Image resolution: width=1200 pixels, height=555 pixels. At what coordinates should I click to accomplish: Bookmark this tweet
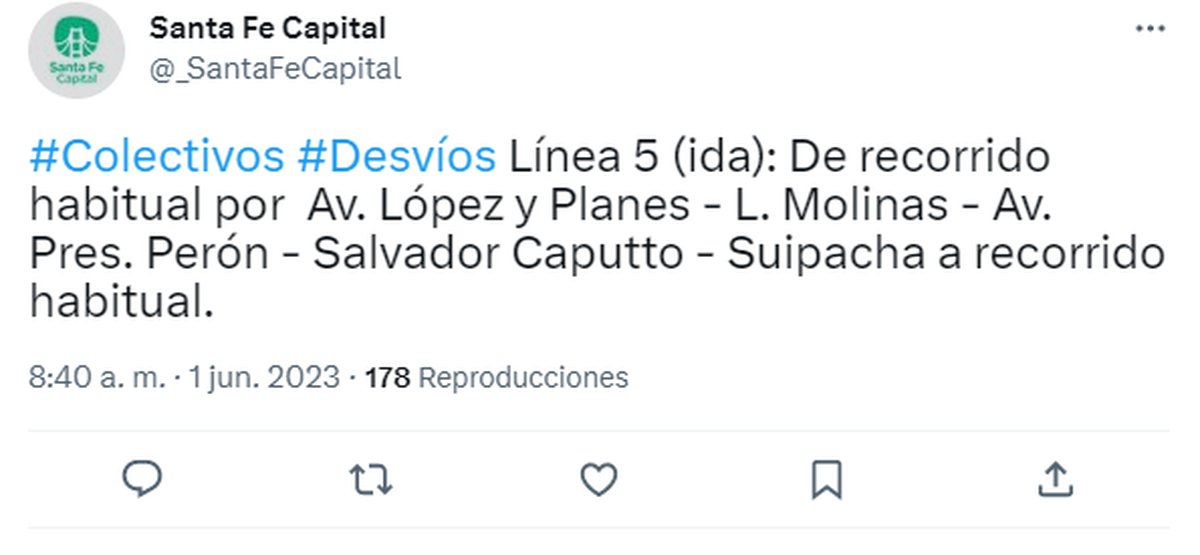pos(827,480)
